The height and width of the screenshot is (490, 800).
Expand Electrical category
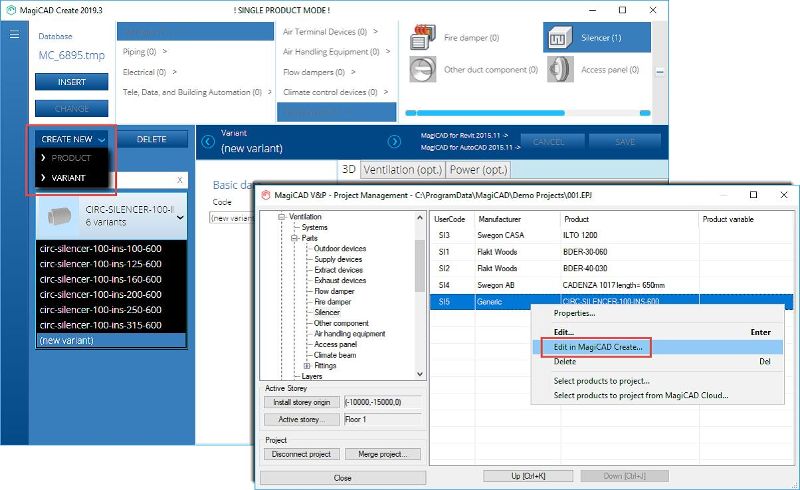tap(174, 72)
